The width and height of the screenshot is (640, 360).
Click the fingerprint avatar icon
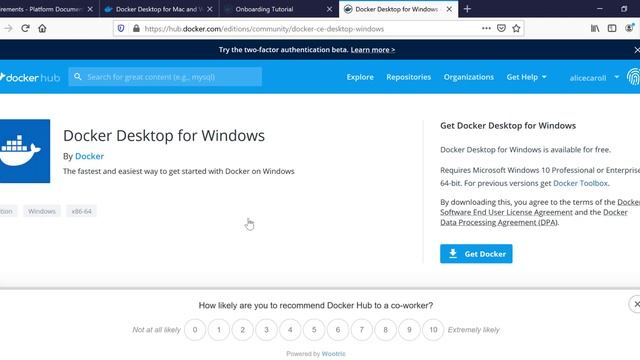point(633,77)
